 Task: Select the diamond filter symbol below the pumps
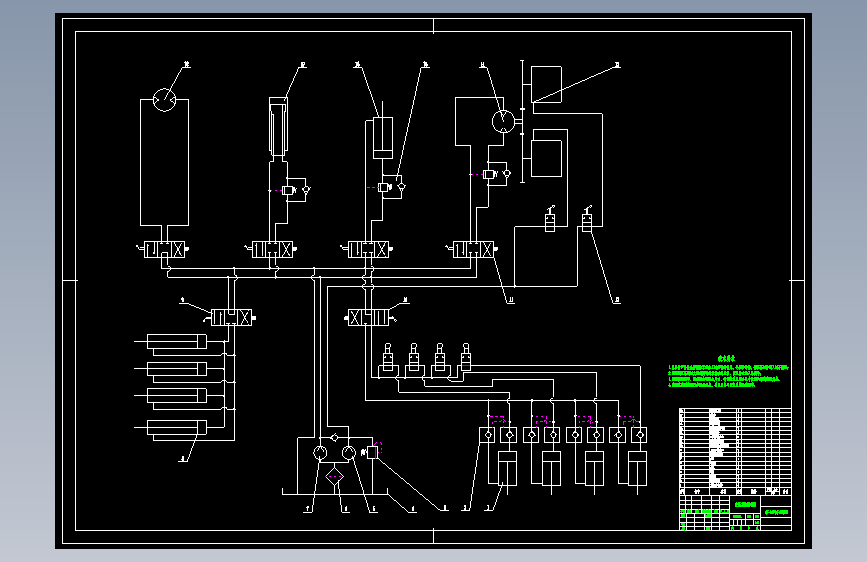335,476
